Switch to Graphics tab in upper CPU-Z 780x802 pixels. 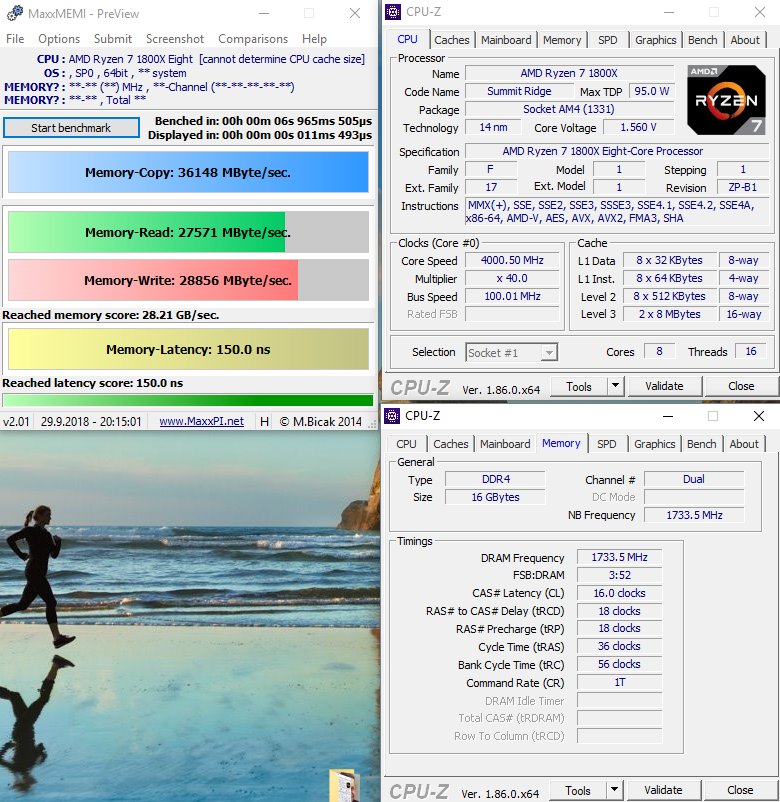[x=655, y=40]
